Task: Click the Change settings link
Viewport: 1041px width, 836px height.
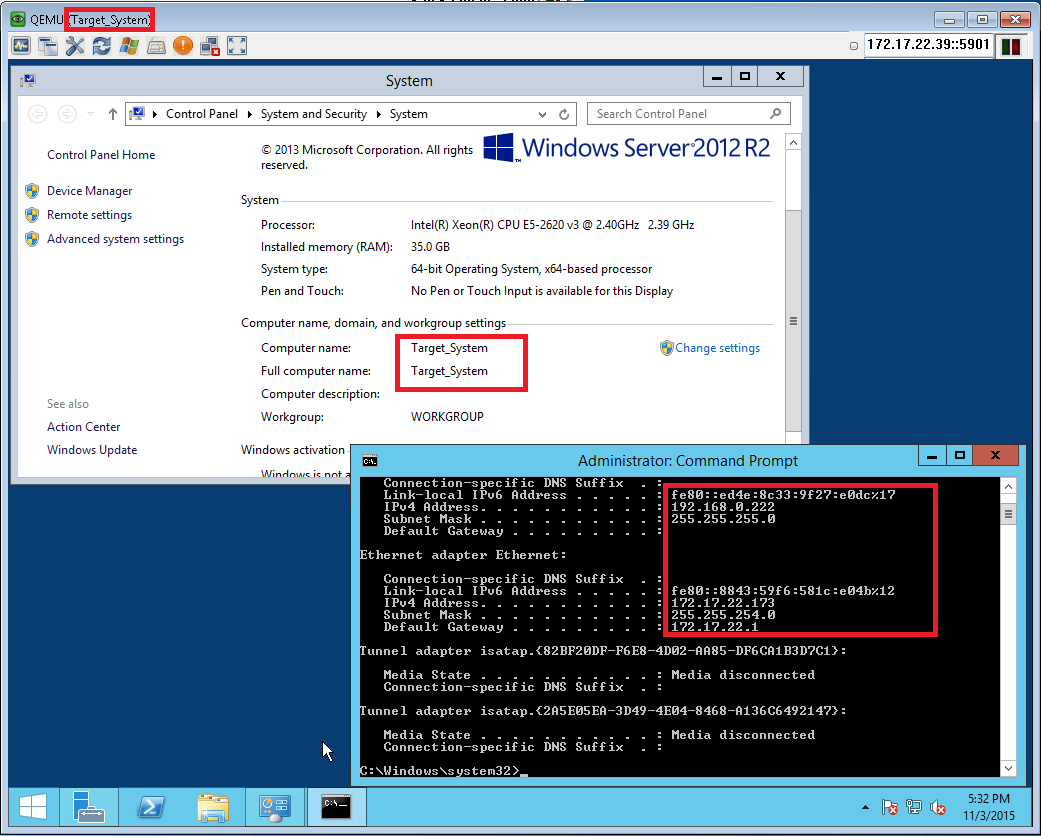Action: coord(717,348)
